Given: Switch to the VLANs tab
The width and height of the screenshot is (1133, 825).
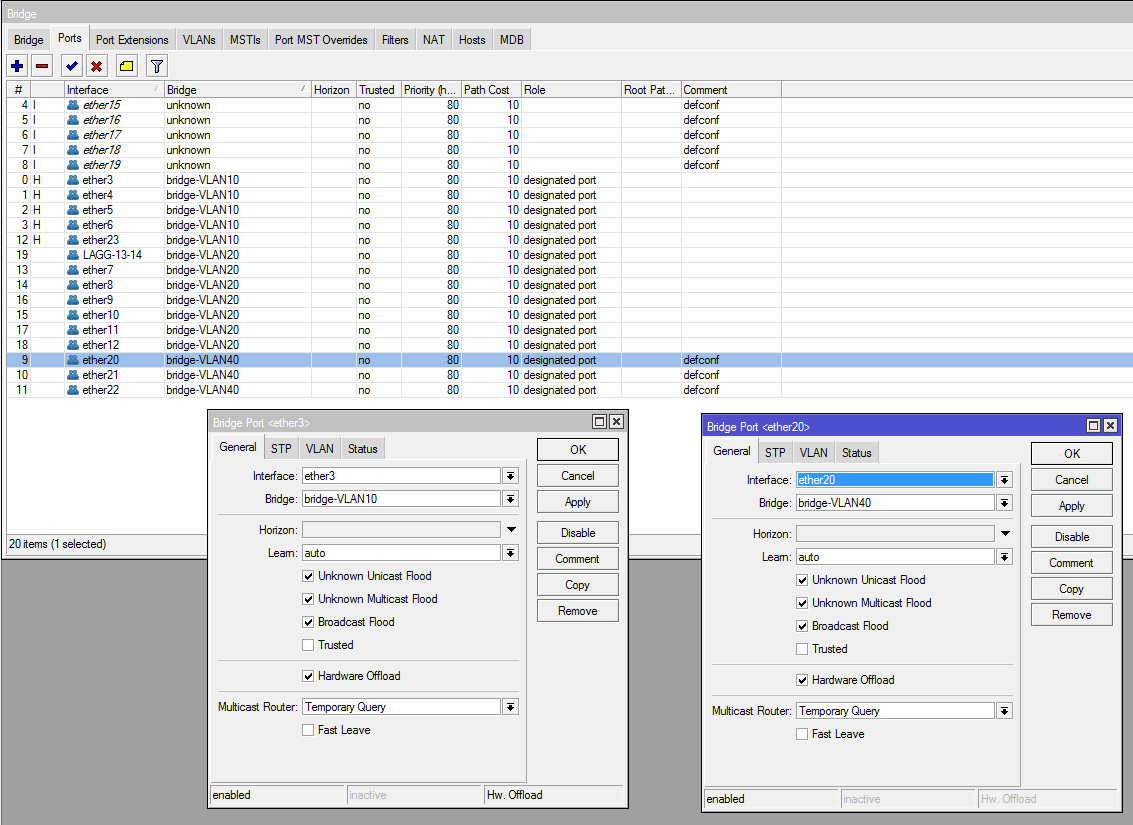Looking at the screenshot, I should (x=199, y=40).
